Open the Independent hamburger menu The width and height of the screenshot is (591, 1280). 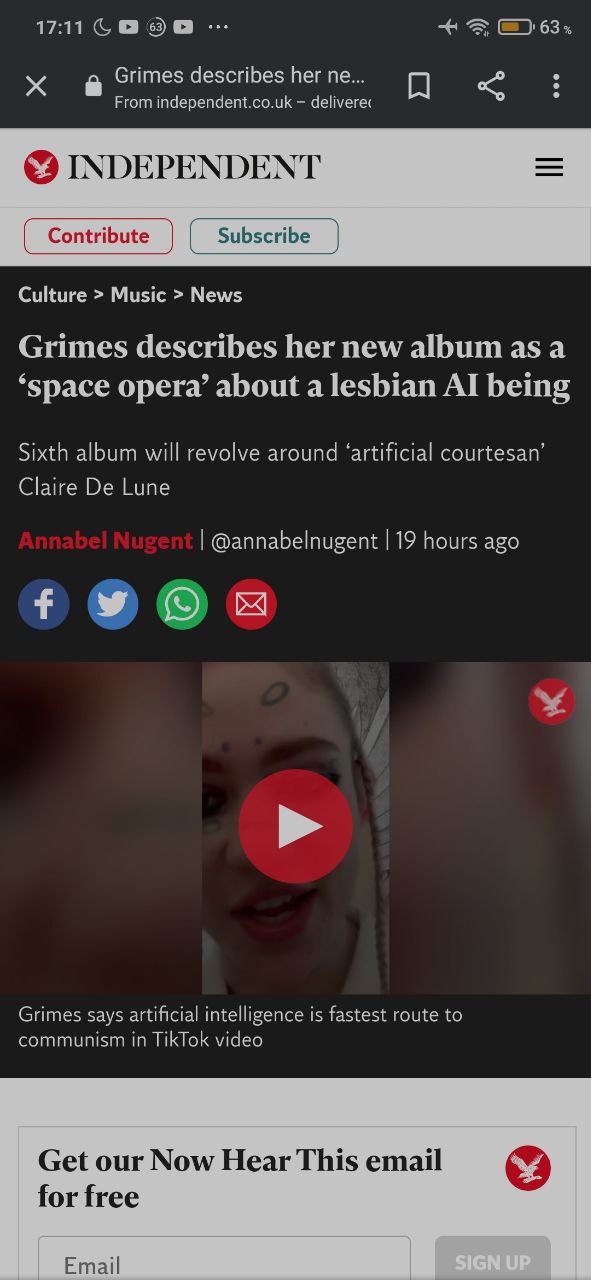[x=549, y=167]
